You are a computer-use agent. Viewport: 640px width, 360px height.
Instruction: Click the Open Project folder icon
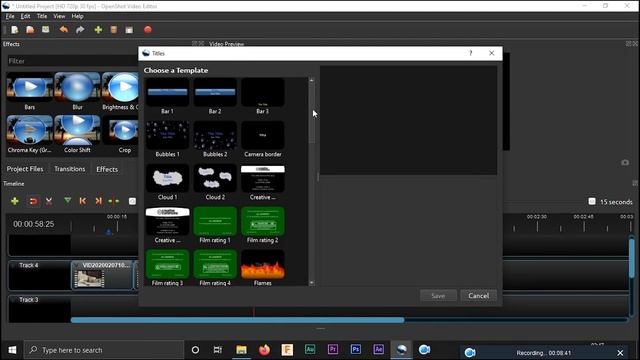[30, 30]
